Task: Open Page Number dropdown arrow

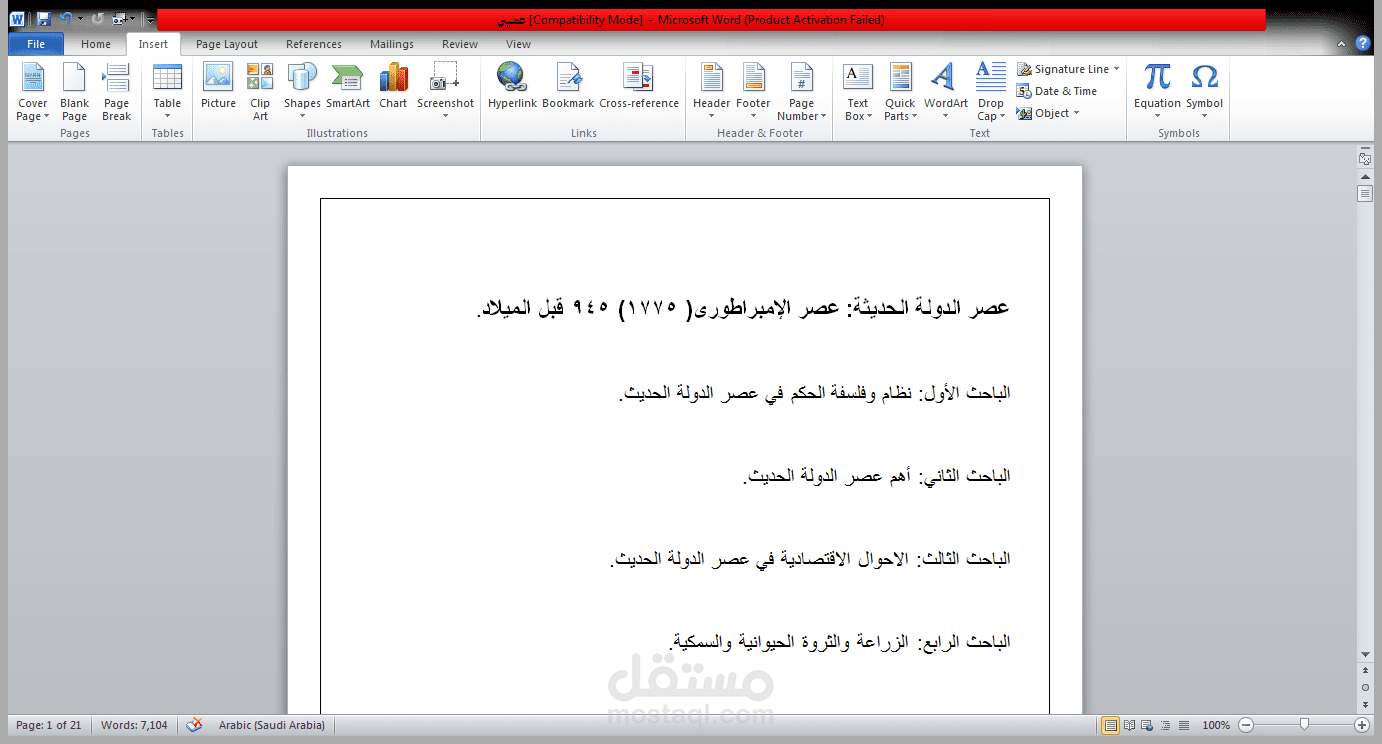Action: click(x=822, y=117)
